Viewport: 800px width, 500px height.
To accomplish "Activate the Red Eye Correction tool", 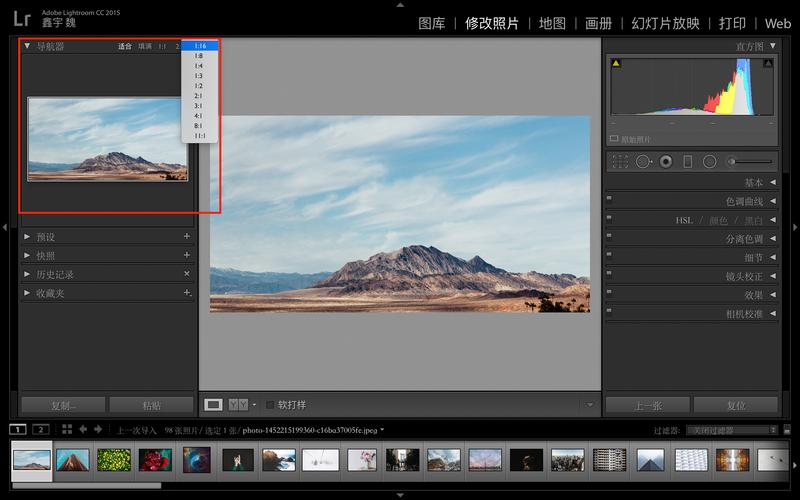I will (x=666, y=161).
